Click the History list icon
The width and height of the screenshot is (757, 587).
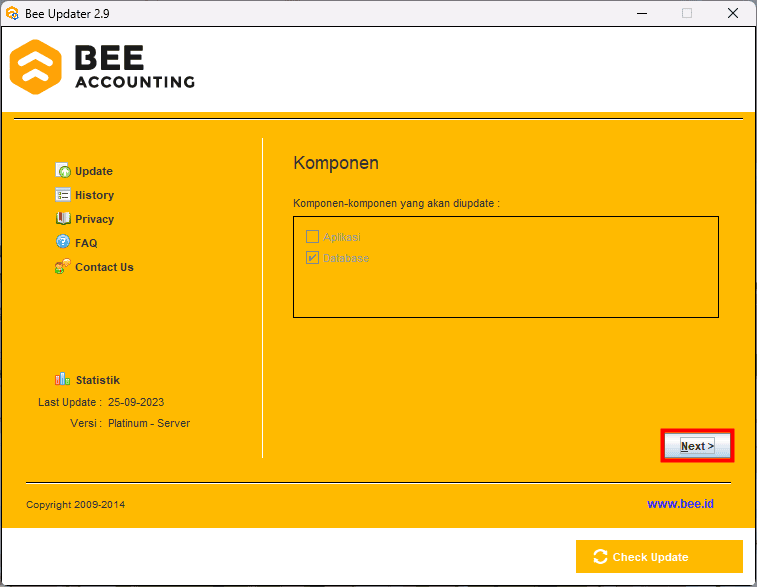coord(63,195)
